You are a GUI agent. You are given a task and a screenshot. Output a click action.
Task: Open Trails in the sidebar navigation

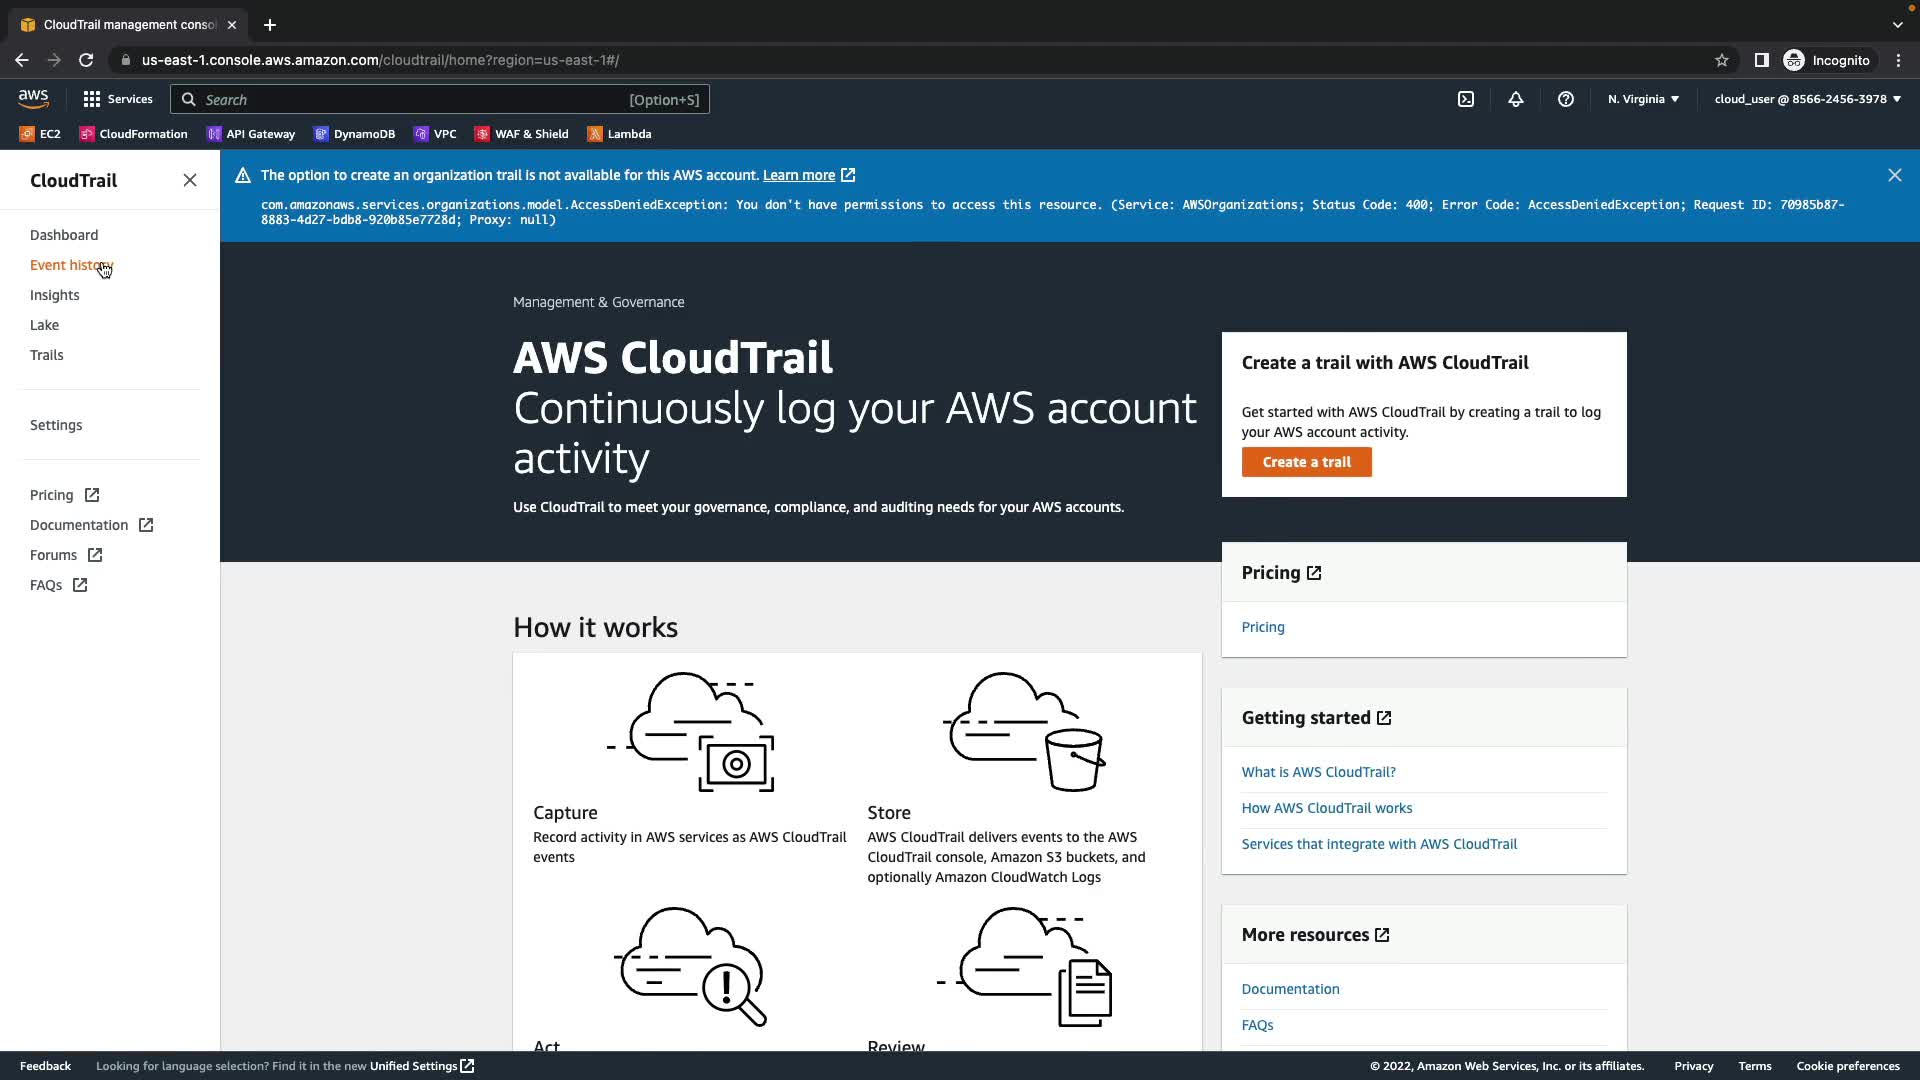pyautogui.click(x=47, y=355)
